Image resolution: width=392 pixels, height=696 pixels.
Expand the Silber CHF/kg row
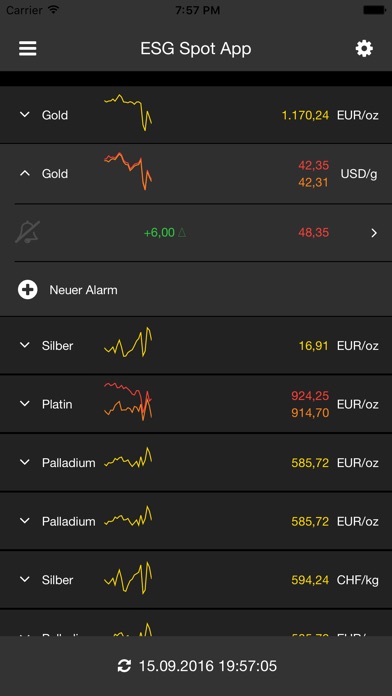click(x=25, y=579)
